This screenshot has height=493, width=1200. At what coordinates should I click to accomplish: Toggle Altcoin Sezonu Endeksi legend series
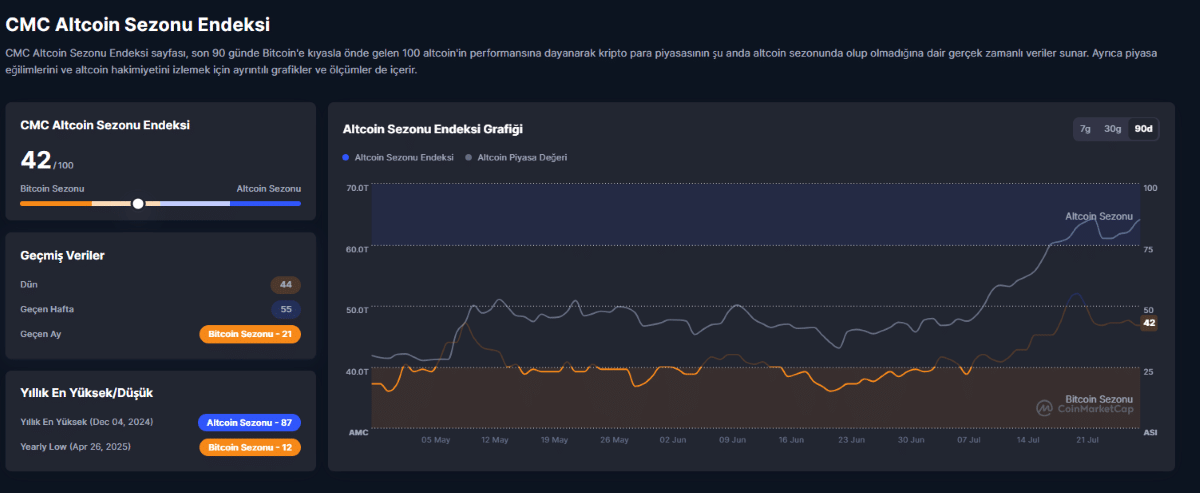tap(398, 157)
